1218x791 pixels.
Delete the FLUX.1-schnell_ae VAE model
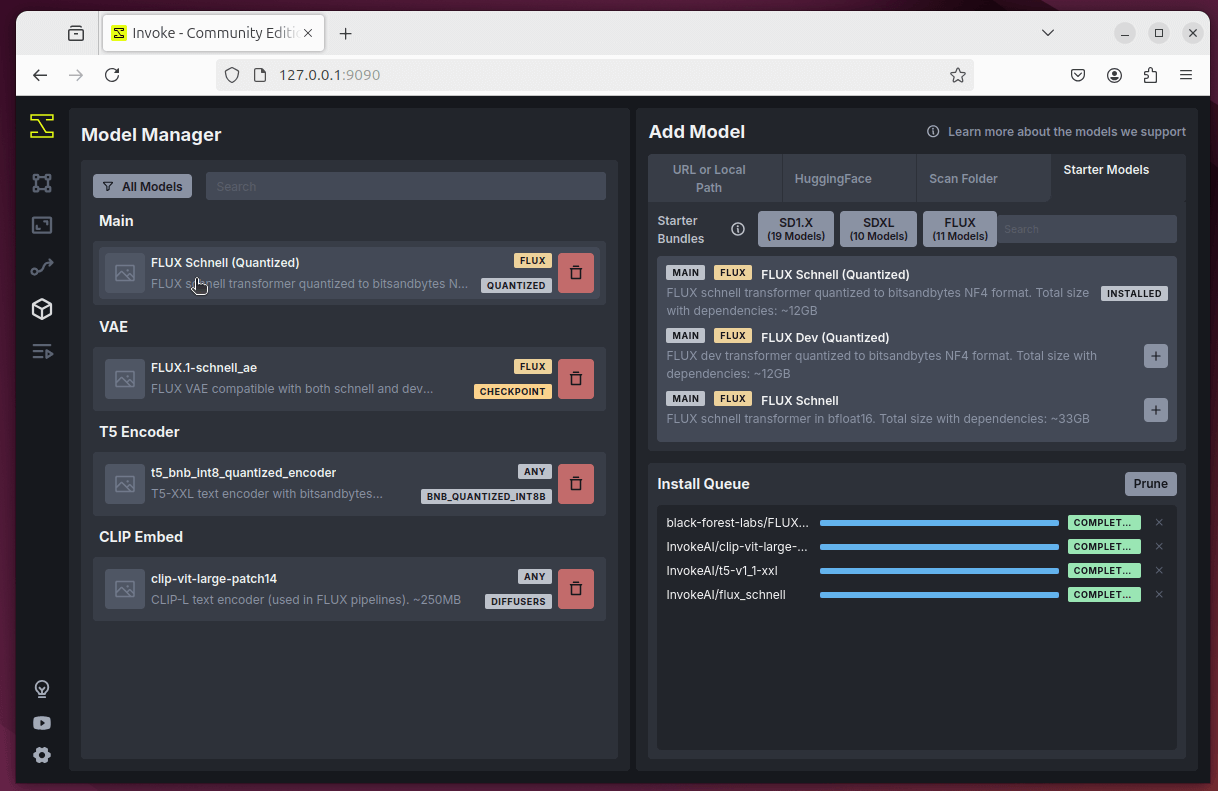(576, 379)
